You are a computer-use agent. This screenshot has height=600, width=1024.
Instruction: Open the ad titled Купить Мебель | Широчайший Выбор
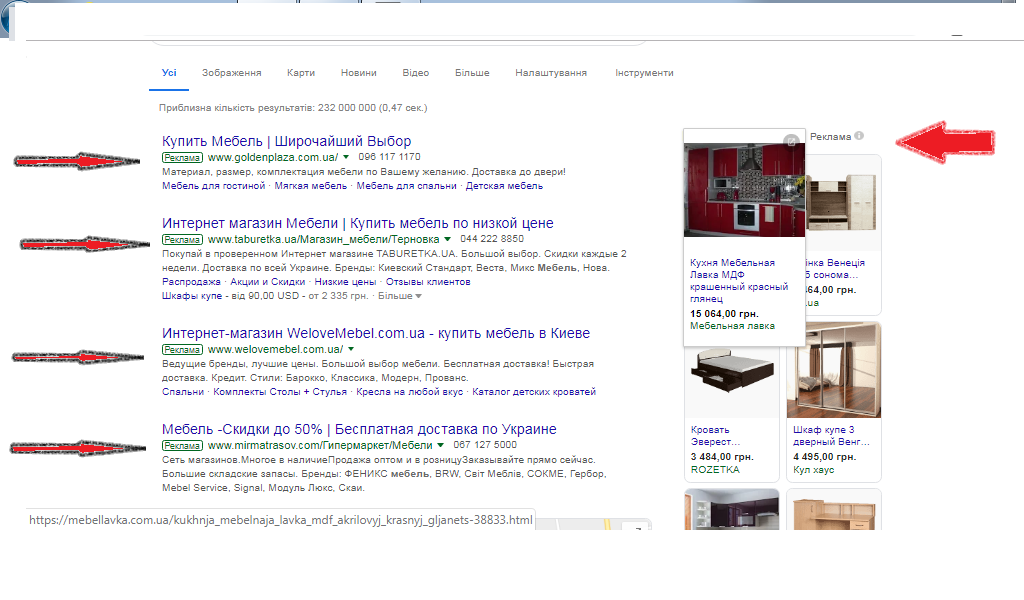tap(287, 141)
